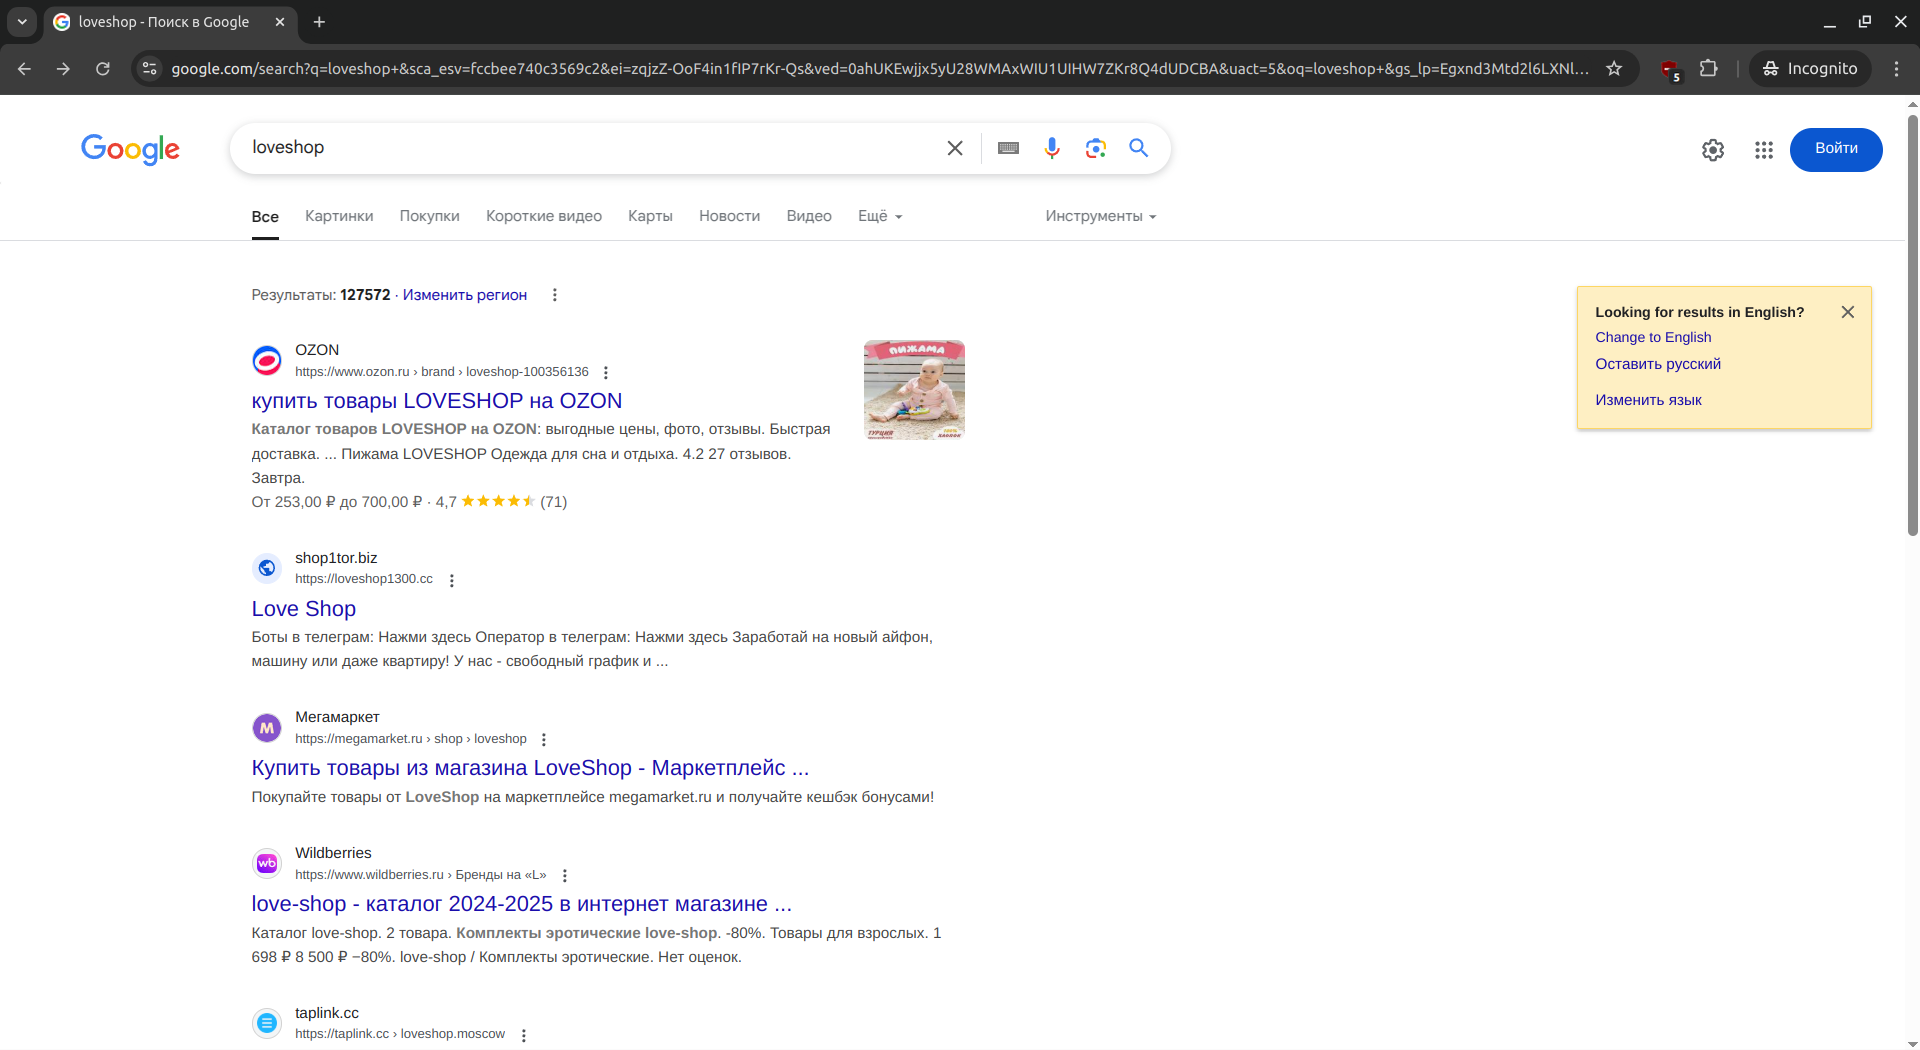This screenshot has width=1920, height=1050.
Task: Click Change to English link
Action: coord(1653,338)
